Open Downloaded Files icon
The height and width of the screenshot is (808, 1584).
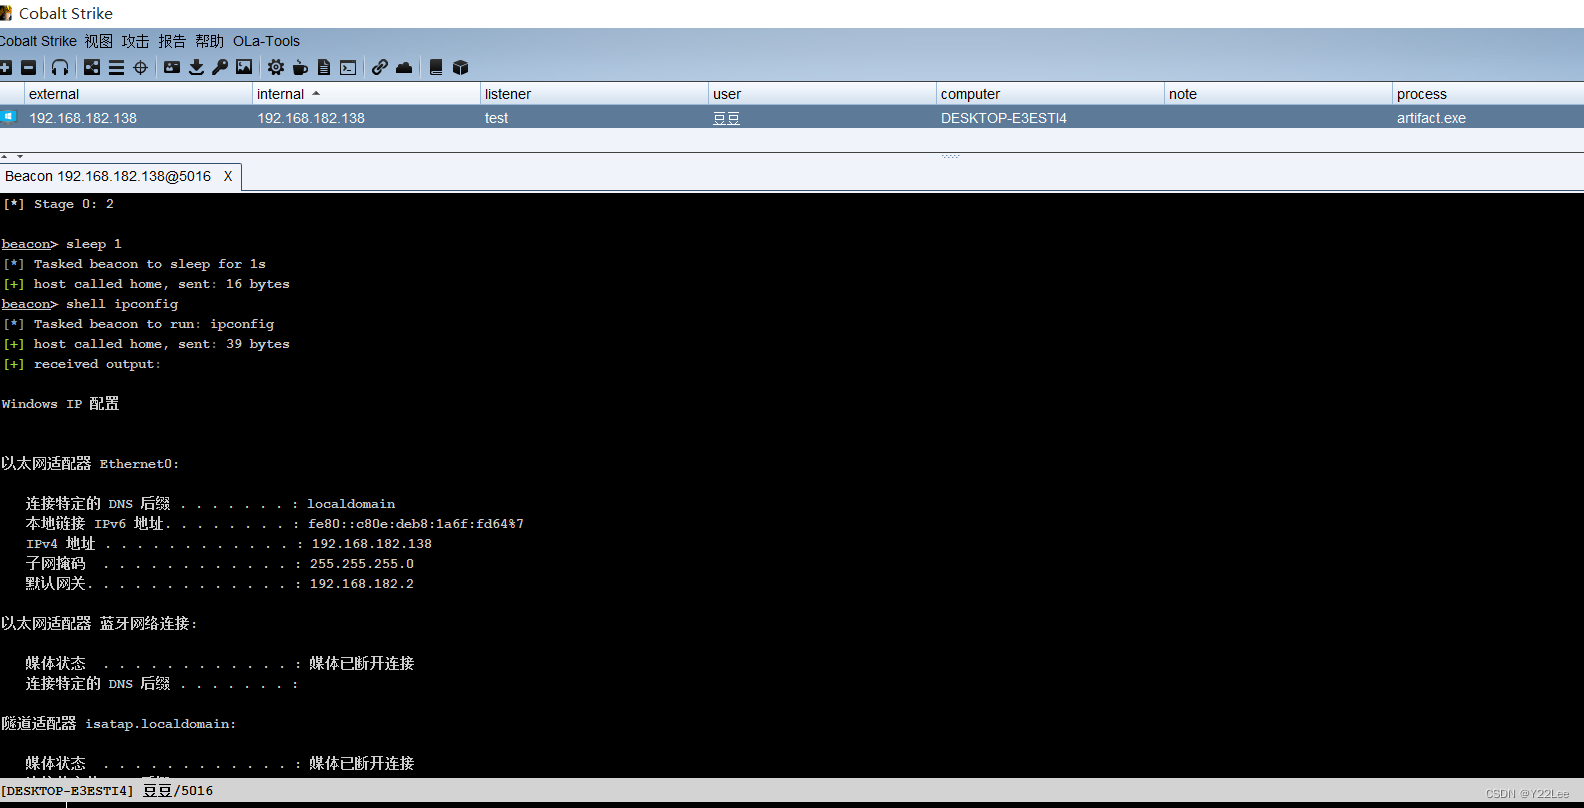[x=196, y=67]
